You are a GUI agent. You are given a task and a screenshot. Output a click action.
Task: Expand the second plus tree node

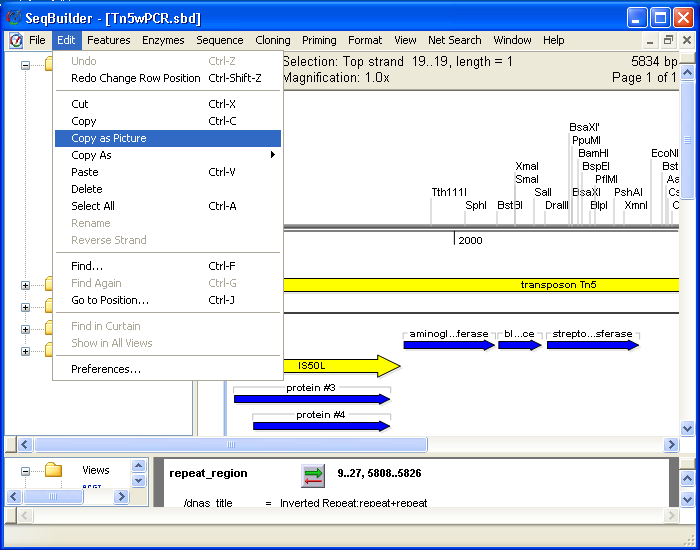coord(25,307)
